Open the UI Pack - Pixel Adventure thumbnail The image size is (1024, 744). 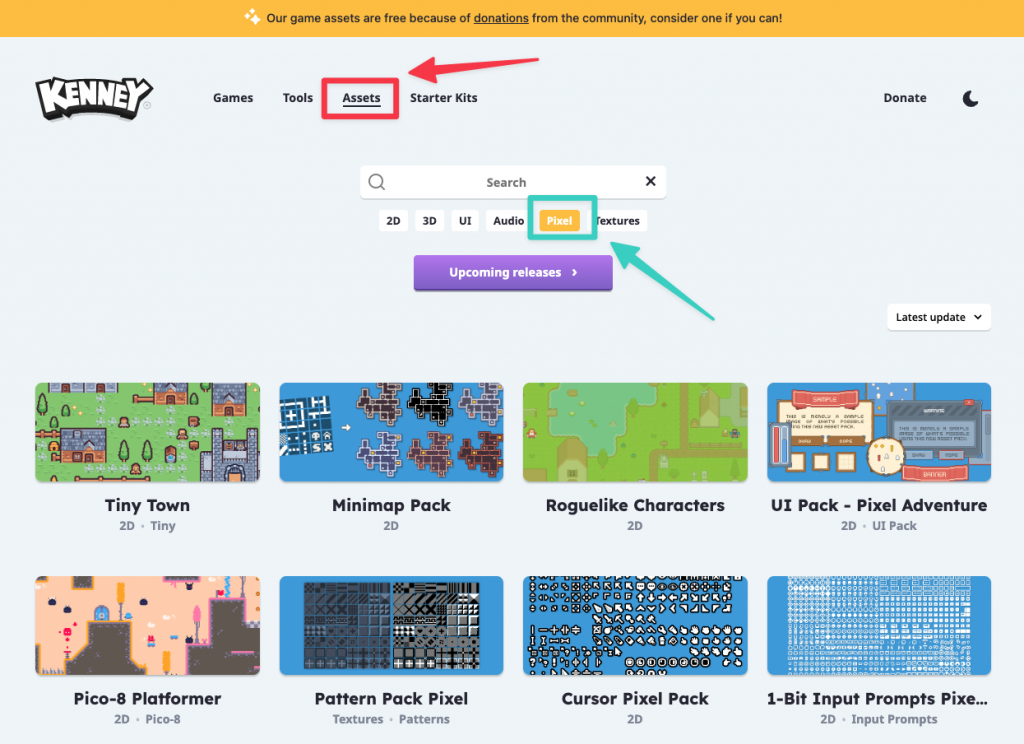(879, 432)
